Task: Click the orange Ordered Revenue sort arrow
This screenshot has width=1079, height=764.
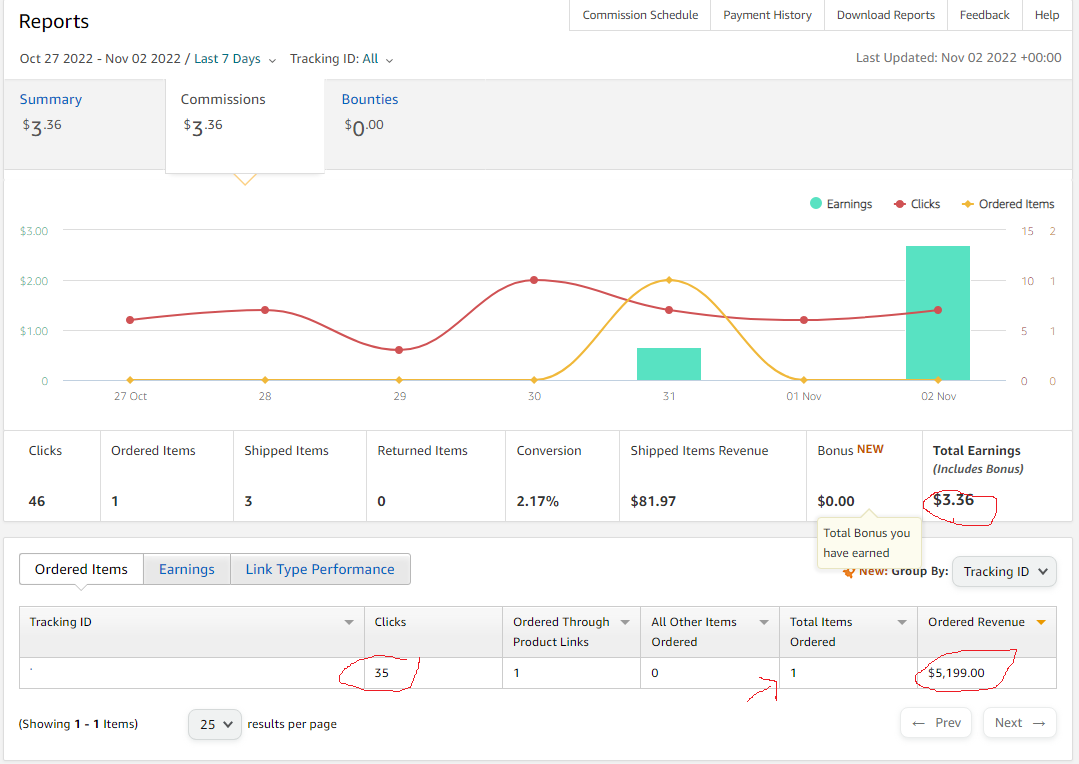Action: (x=1041, y=622)
